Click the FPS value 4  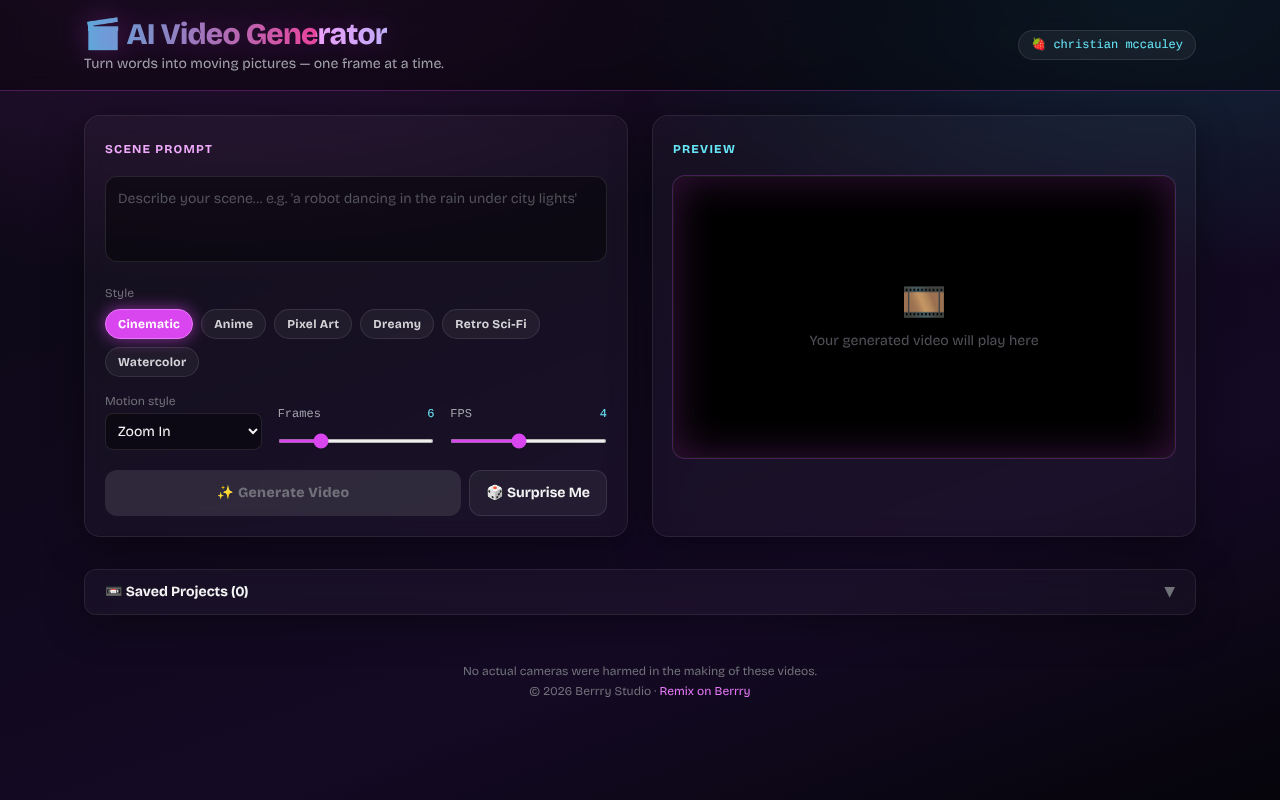click(x=603, y=413)
